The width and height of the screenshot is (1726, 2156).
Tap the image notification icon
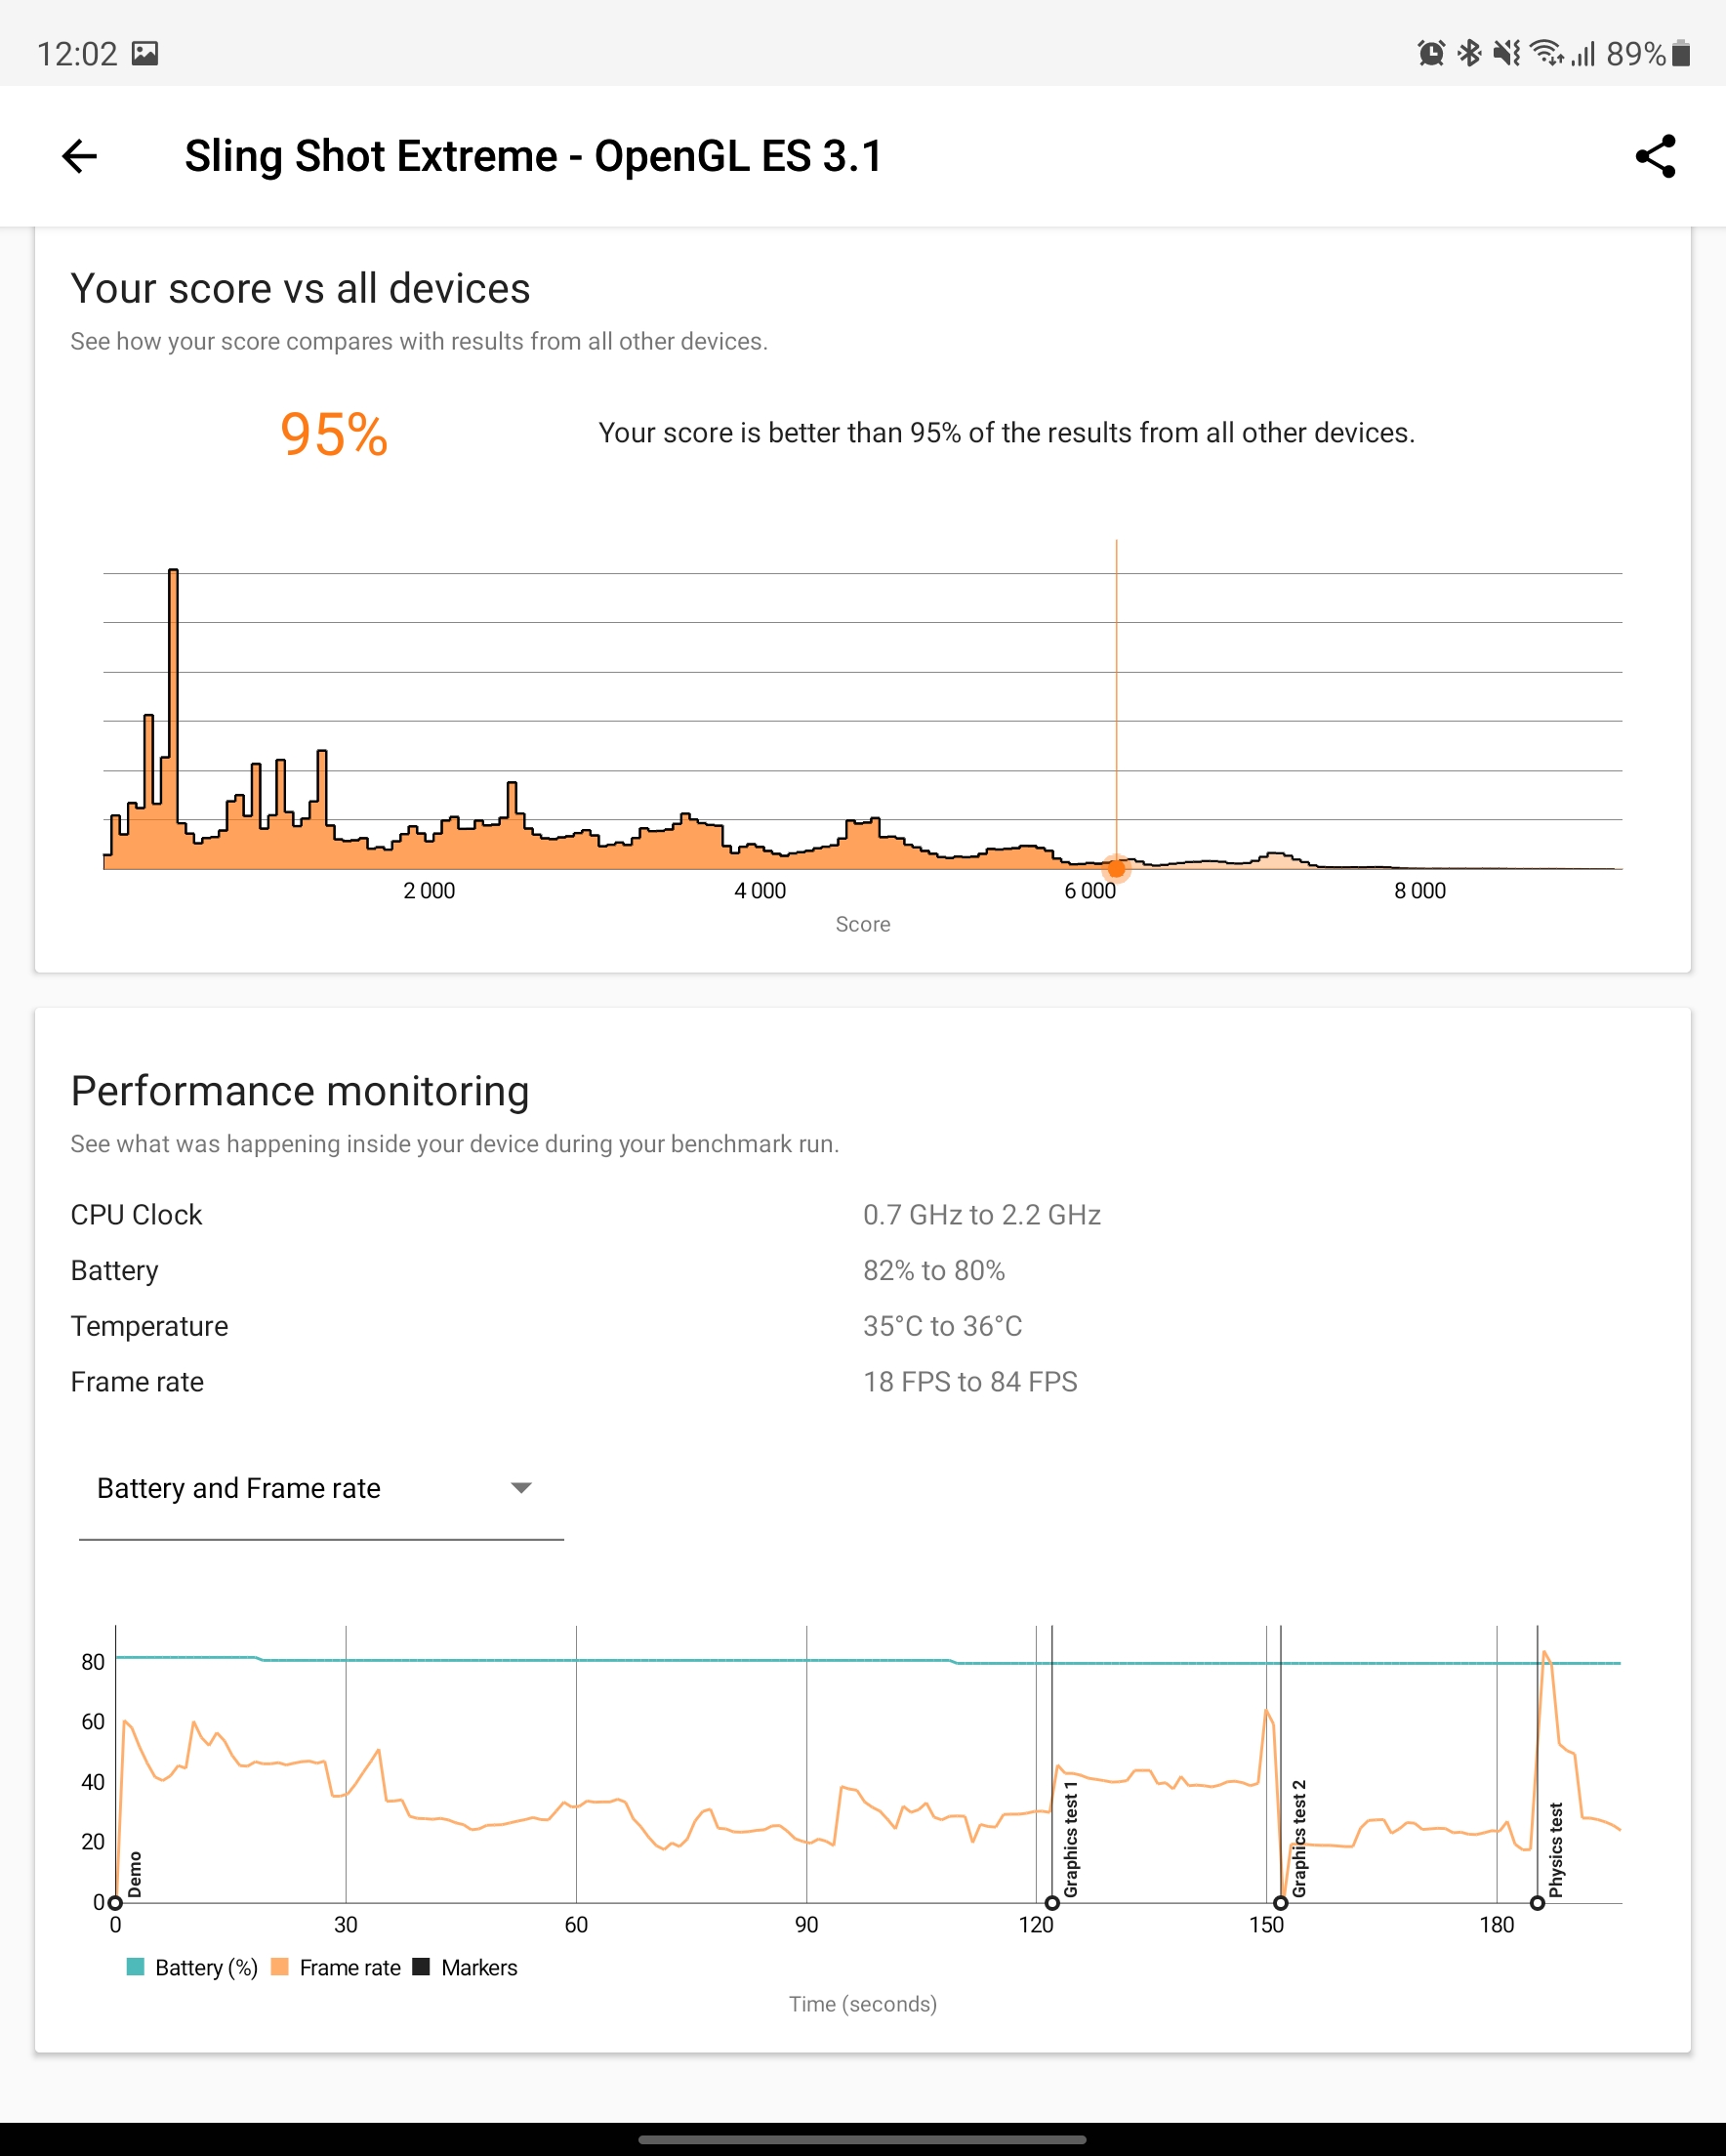click(145, 53)
